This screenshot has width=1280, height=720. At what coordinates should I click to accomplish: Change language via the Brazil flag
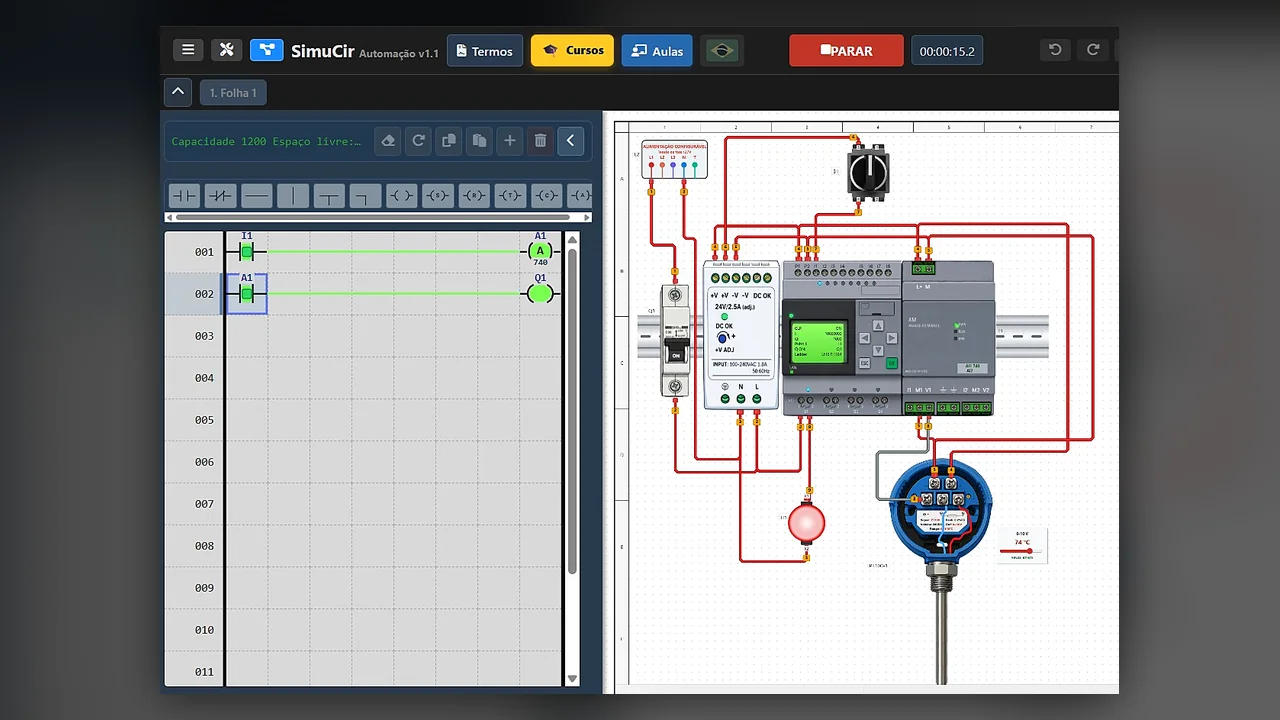point(720,51)
